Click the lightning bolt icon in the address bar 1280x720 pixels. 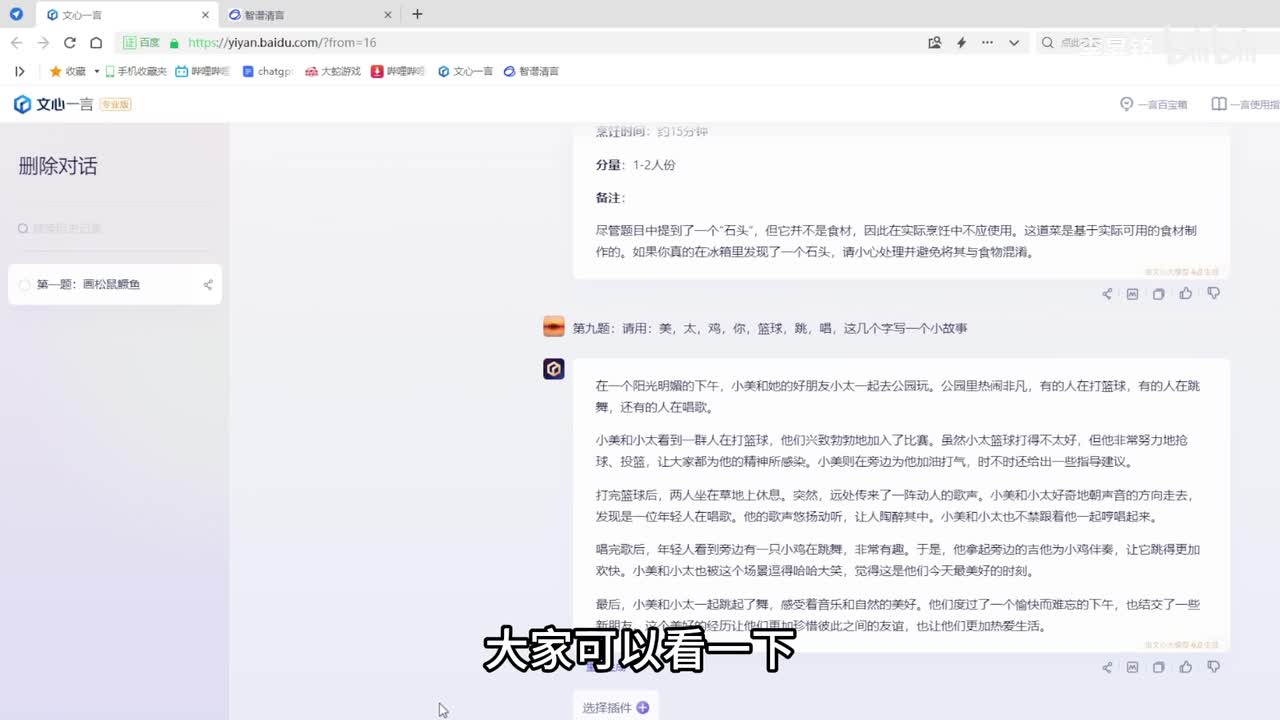click(x=961, y=43)
